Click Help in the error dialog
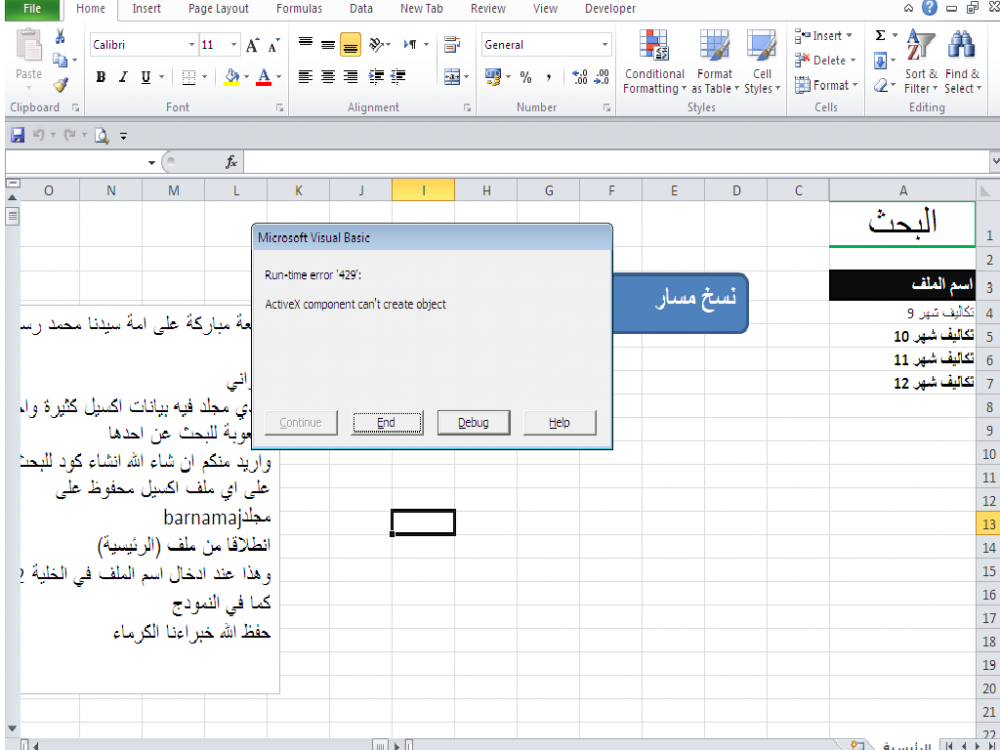The width and height of the screenshot is (1000, 750). click(x=559, y=422)
